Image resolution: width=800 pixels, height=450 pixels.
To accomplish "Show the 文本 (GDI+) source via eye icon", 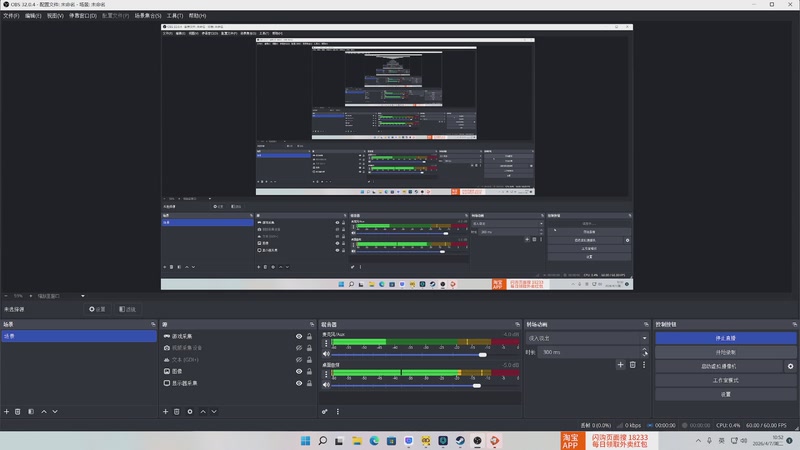I will tap(299, 360).
